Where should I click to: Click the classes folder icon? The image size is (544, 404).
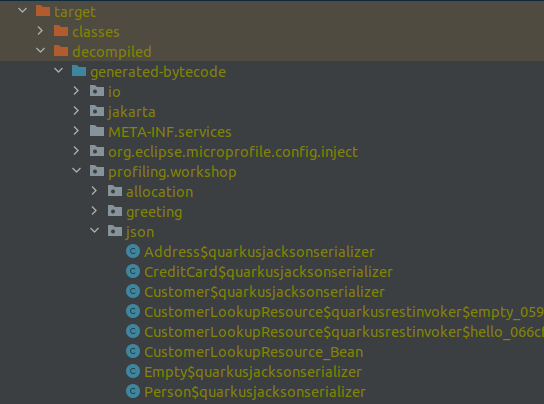pyautogui.click(x=61, y=31)
